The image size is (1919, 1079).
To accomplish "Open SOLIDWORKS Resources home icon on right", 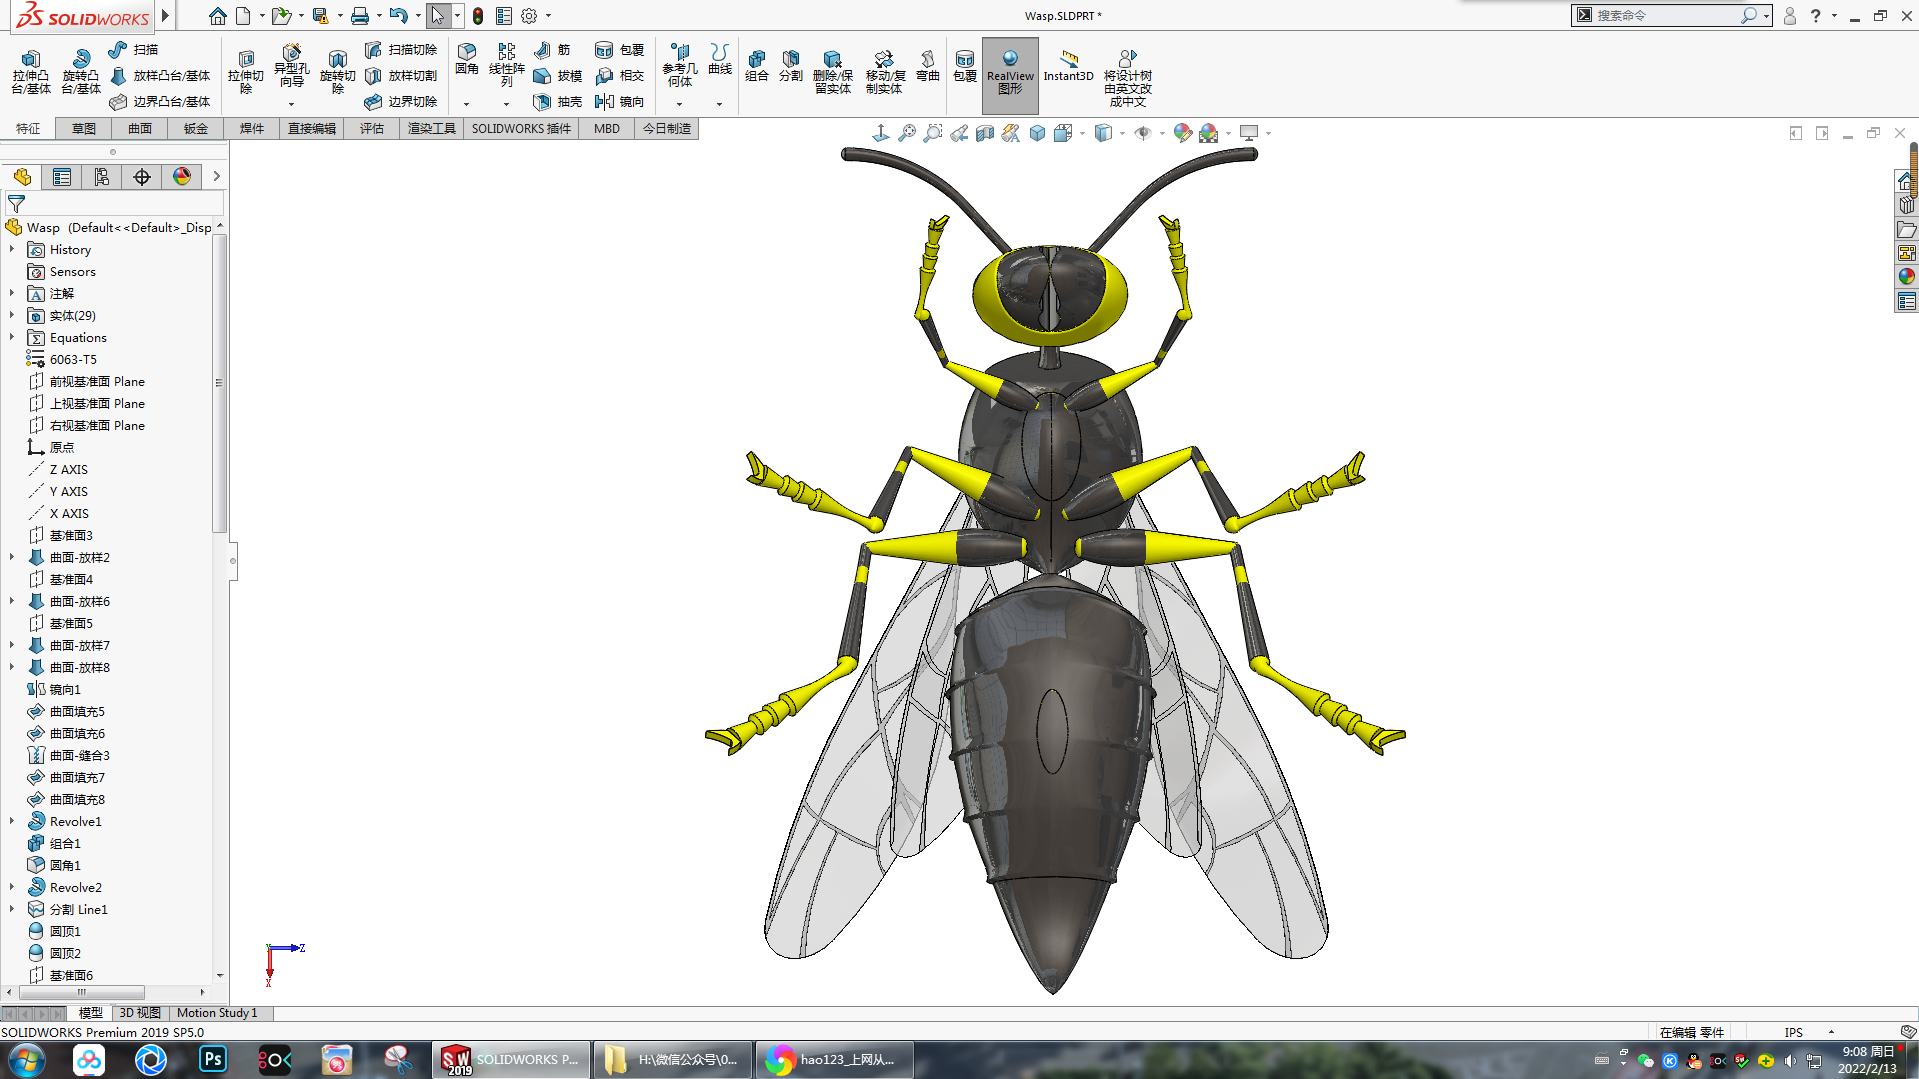I will point(1907,181).
